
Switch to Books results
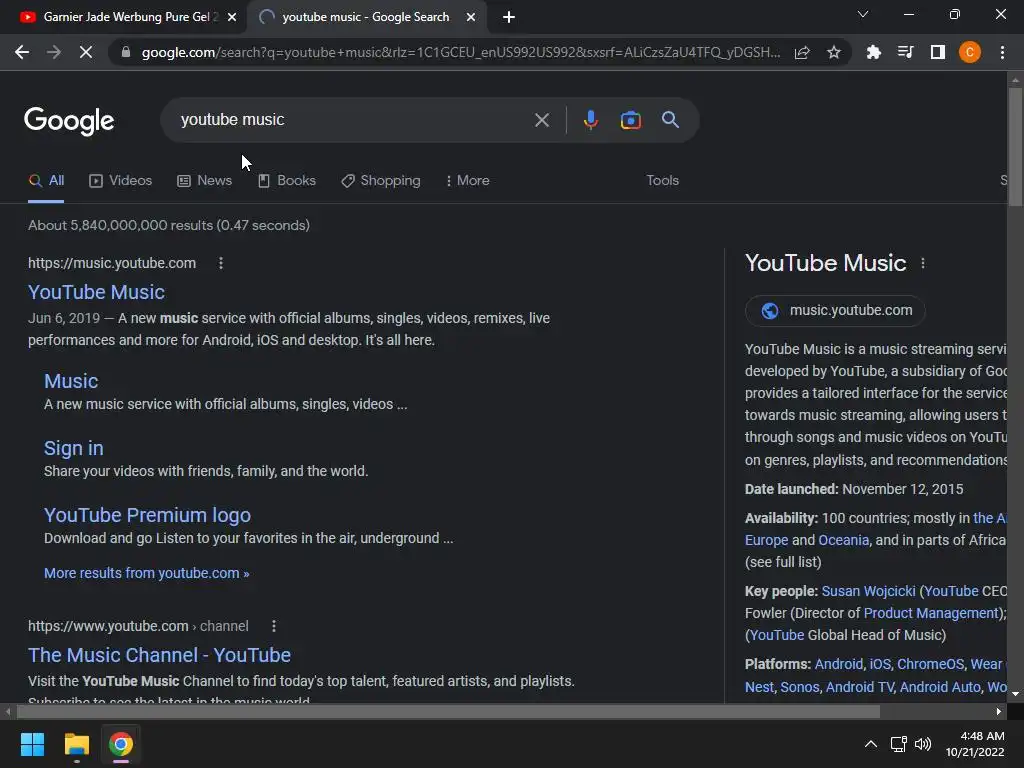coord(287,181)
